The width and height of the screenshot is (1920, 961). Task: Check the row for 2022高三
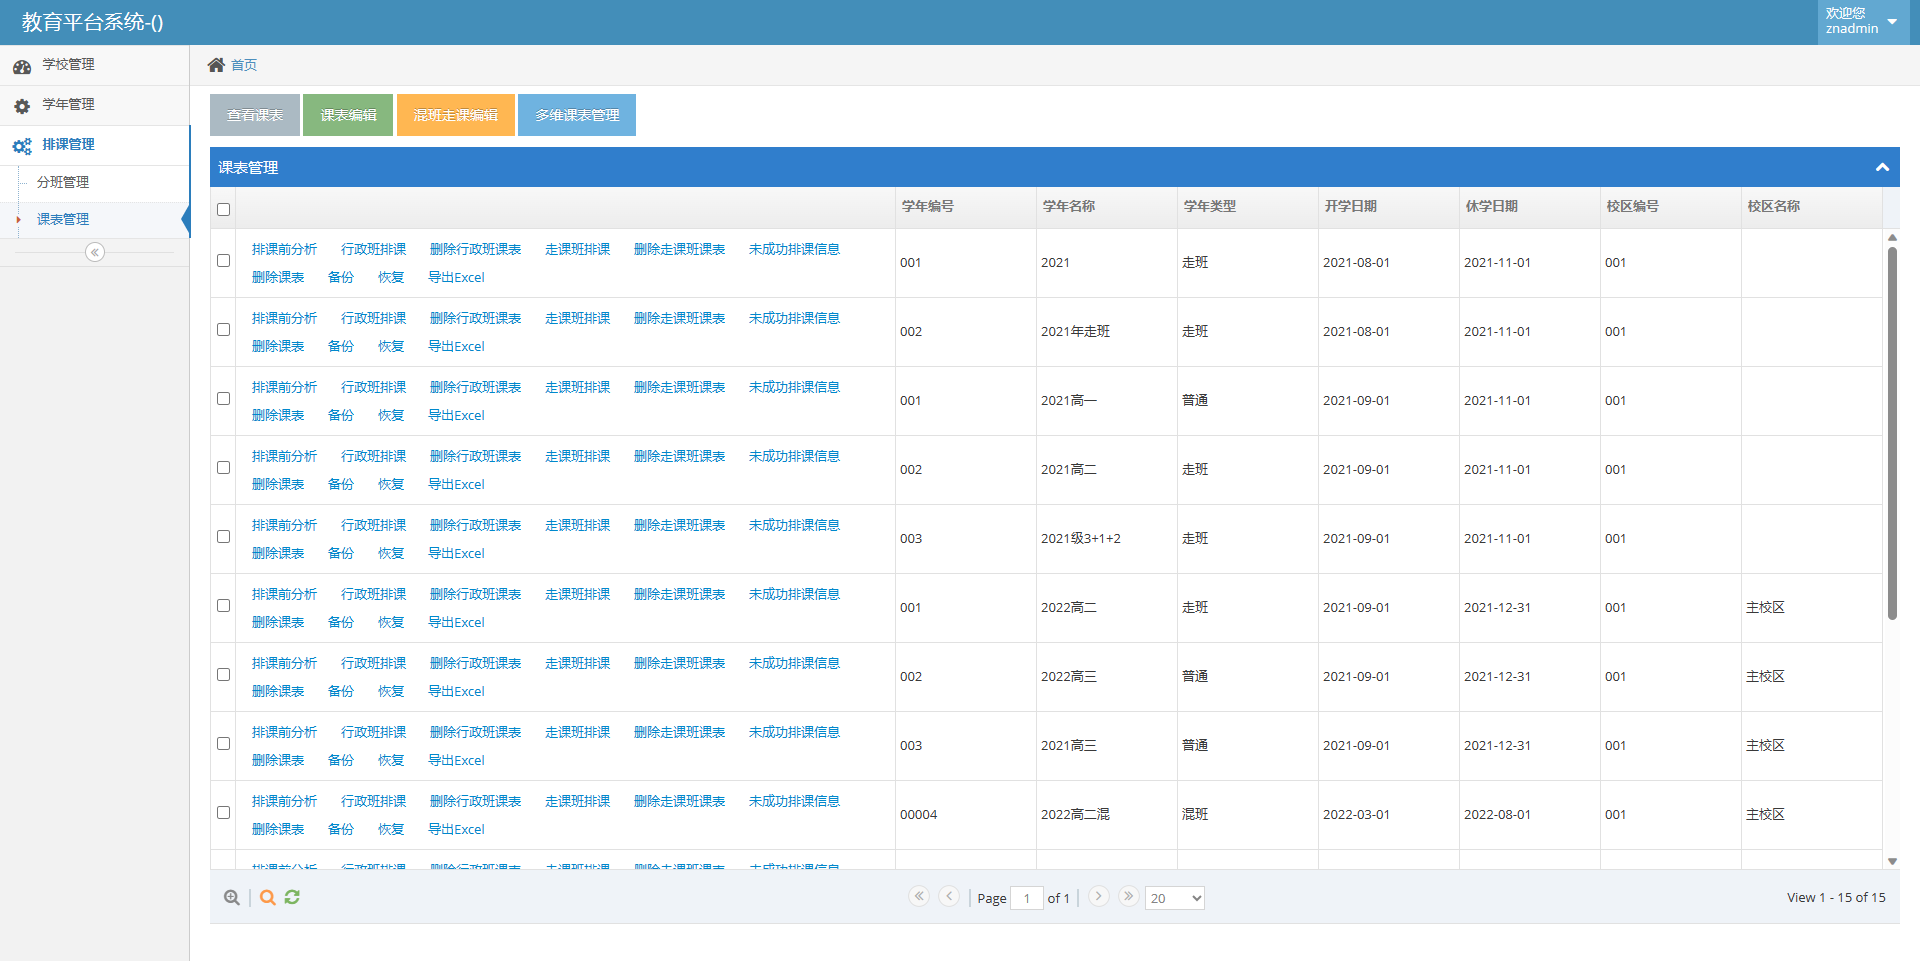(x=224, y=674)
